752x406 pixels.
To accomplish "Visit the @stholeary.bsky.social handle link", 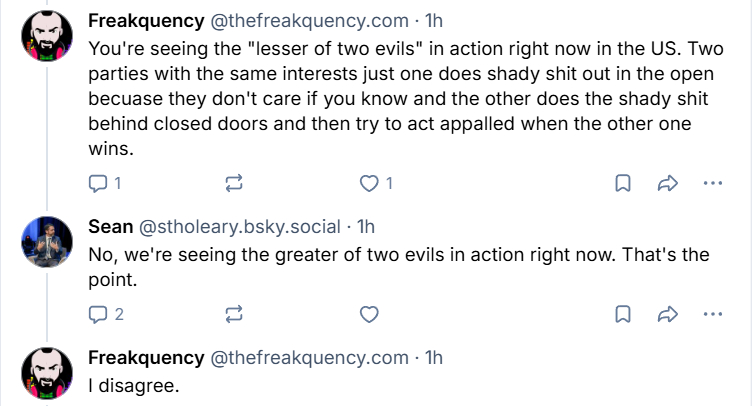I will (245, 226).
